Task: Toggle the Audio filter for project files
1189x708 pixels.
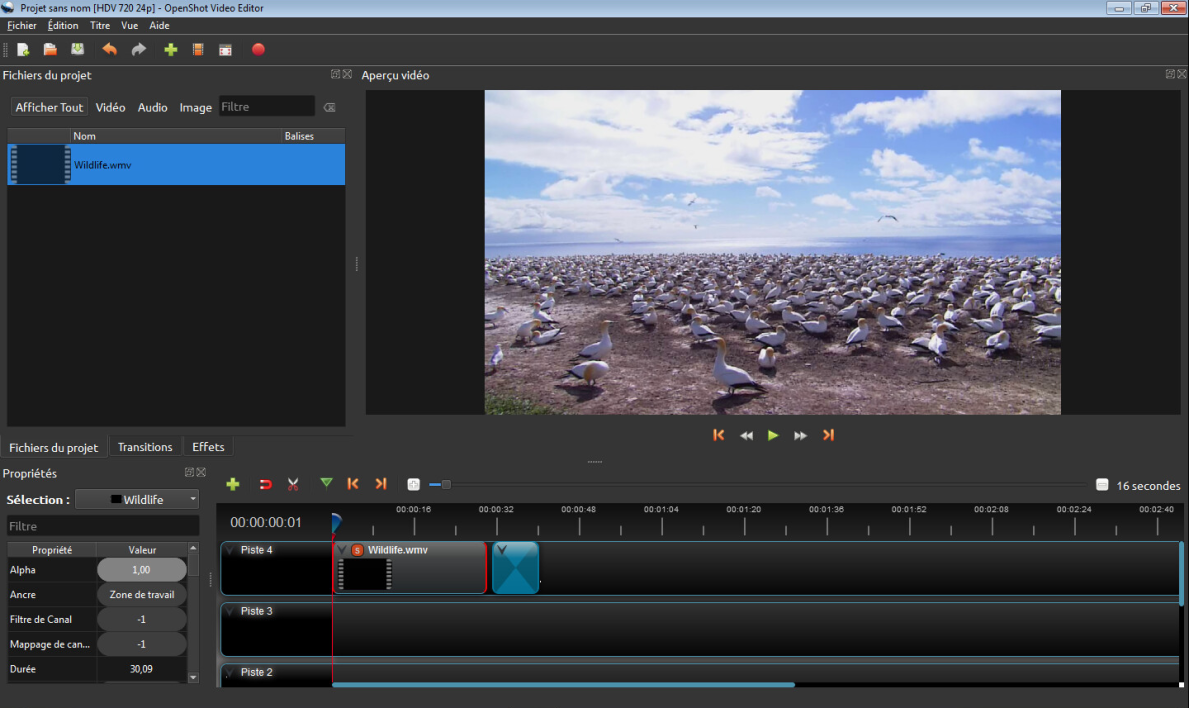Action: tap(152, 107)
